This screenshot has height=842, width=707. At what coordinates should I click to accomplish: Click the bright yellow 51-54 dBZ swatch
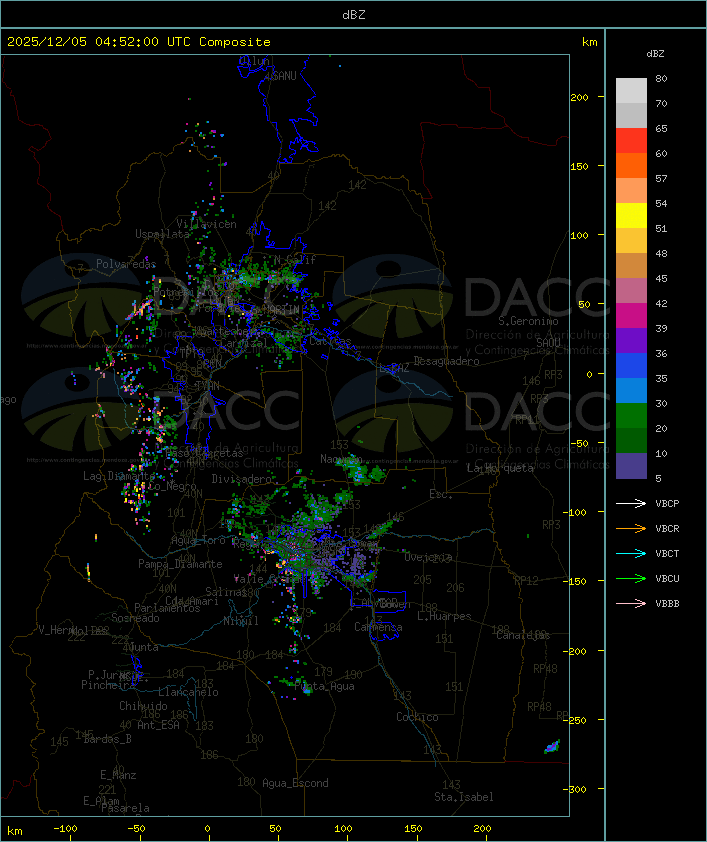coord(631,216)
